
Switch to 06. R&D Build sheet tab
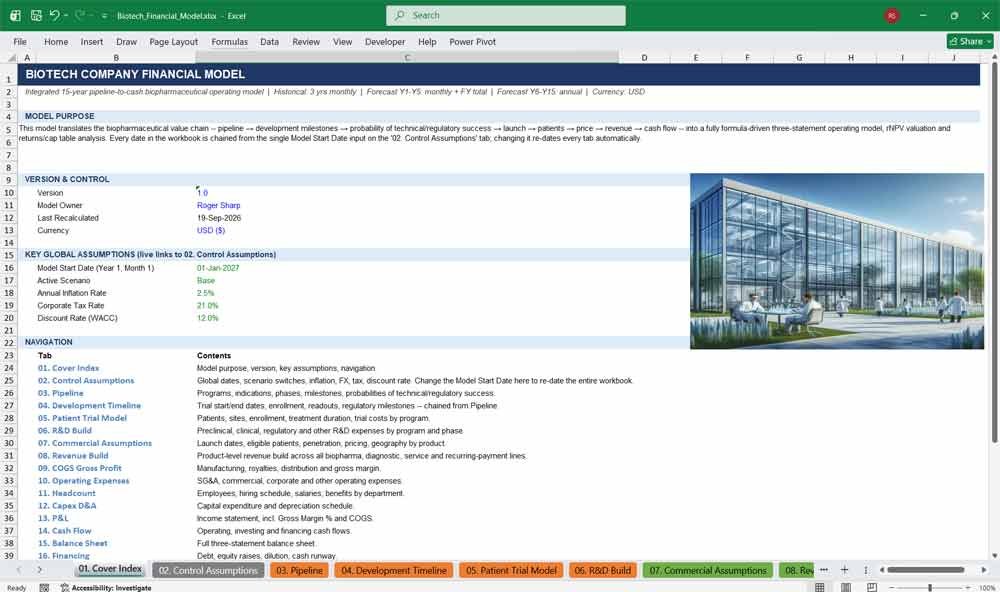coord(603,570)
